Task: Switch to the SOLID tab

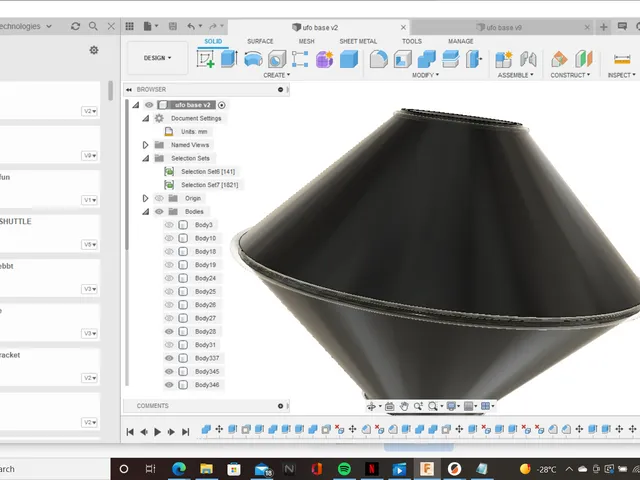Action: click(213, 41)
